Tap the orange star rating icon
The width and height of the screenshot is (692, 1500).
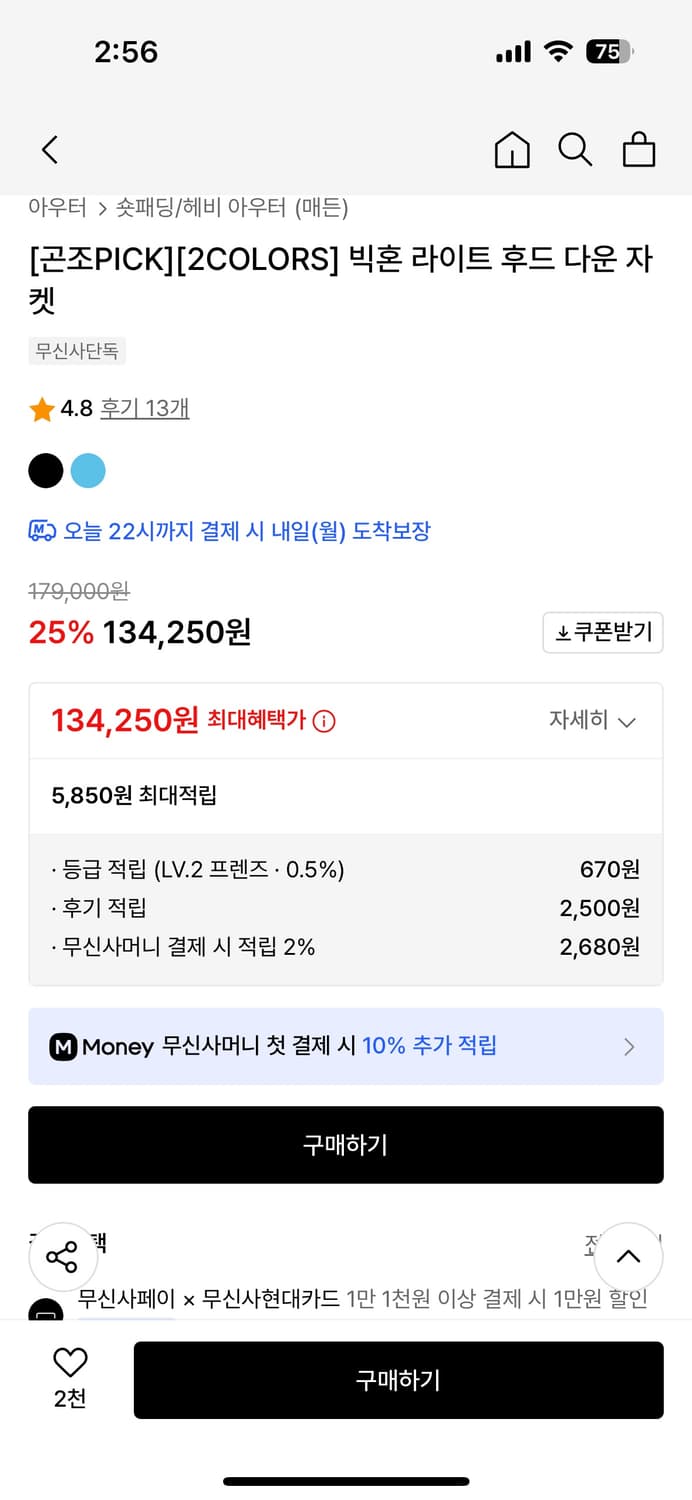click(x=42, y=409)
